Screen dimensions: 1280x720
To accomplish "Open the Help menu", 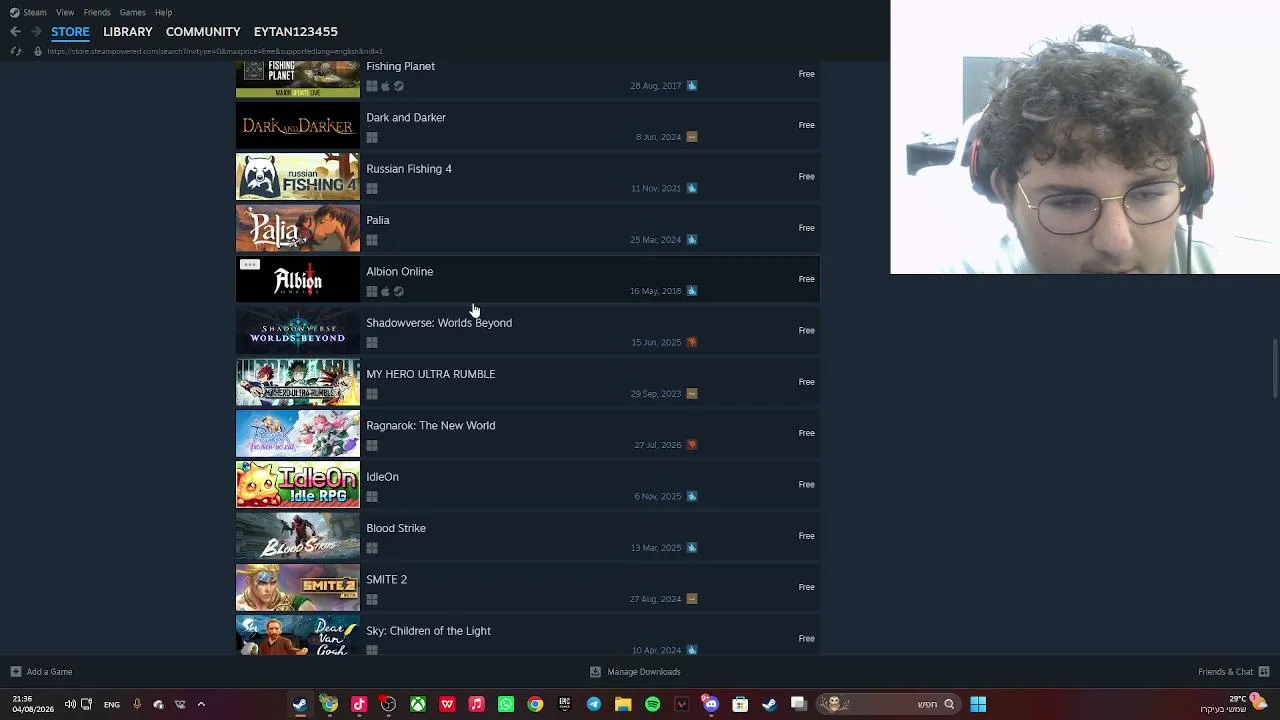I will [x=164, y=12].
